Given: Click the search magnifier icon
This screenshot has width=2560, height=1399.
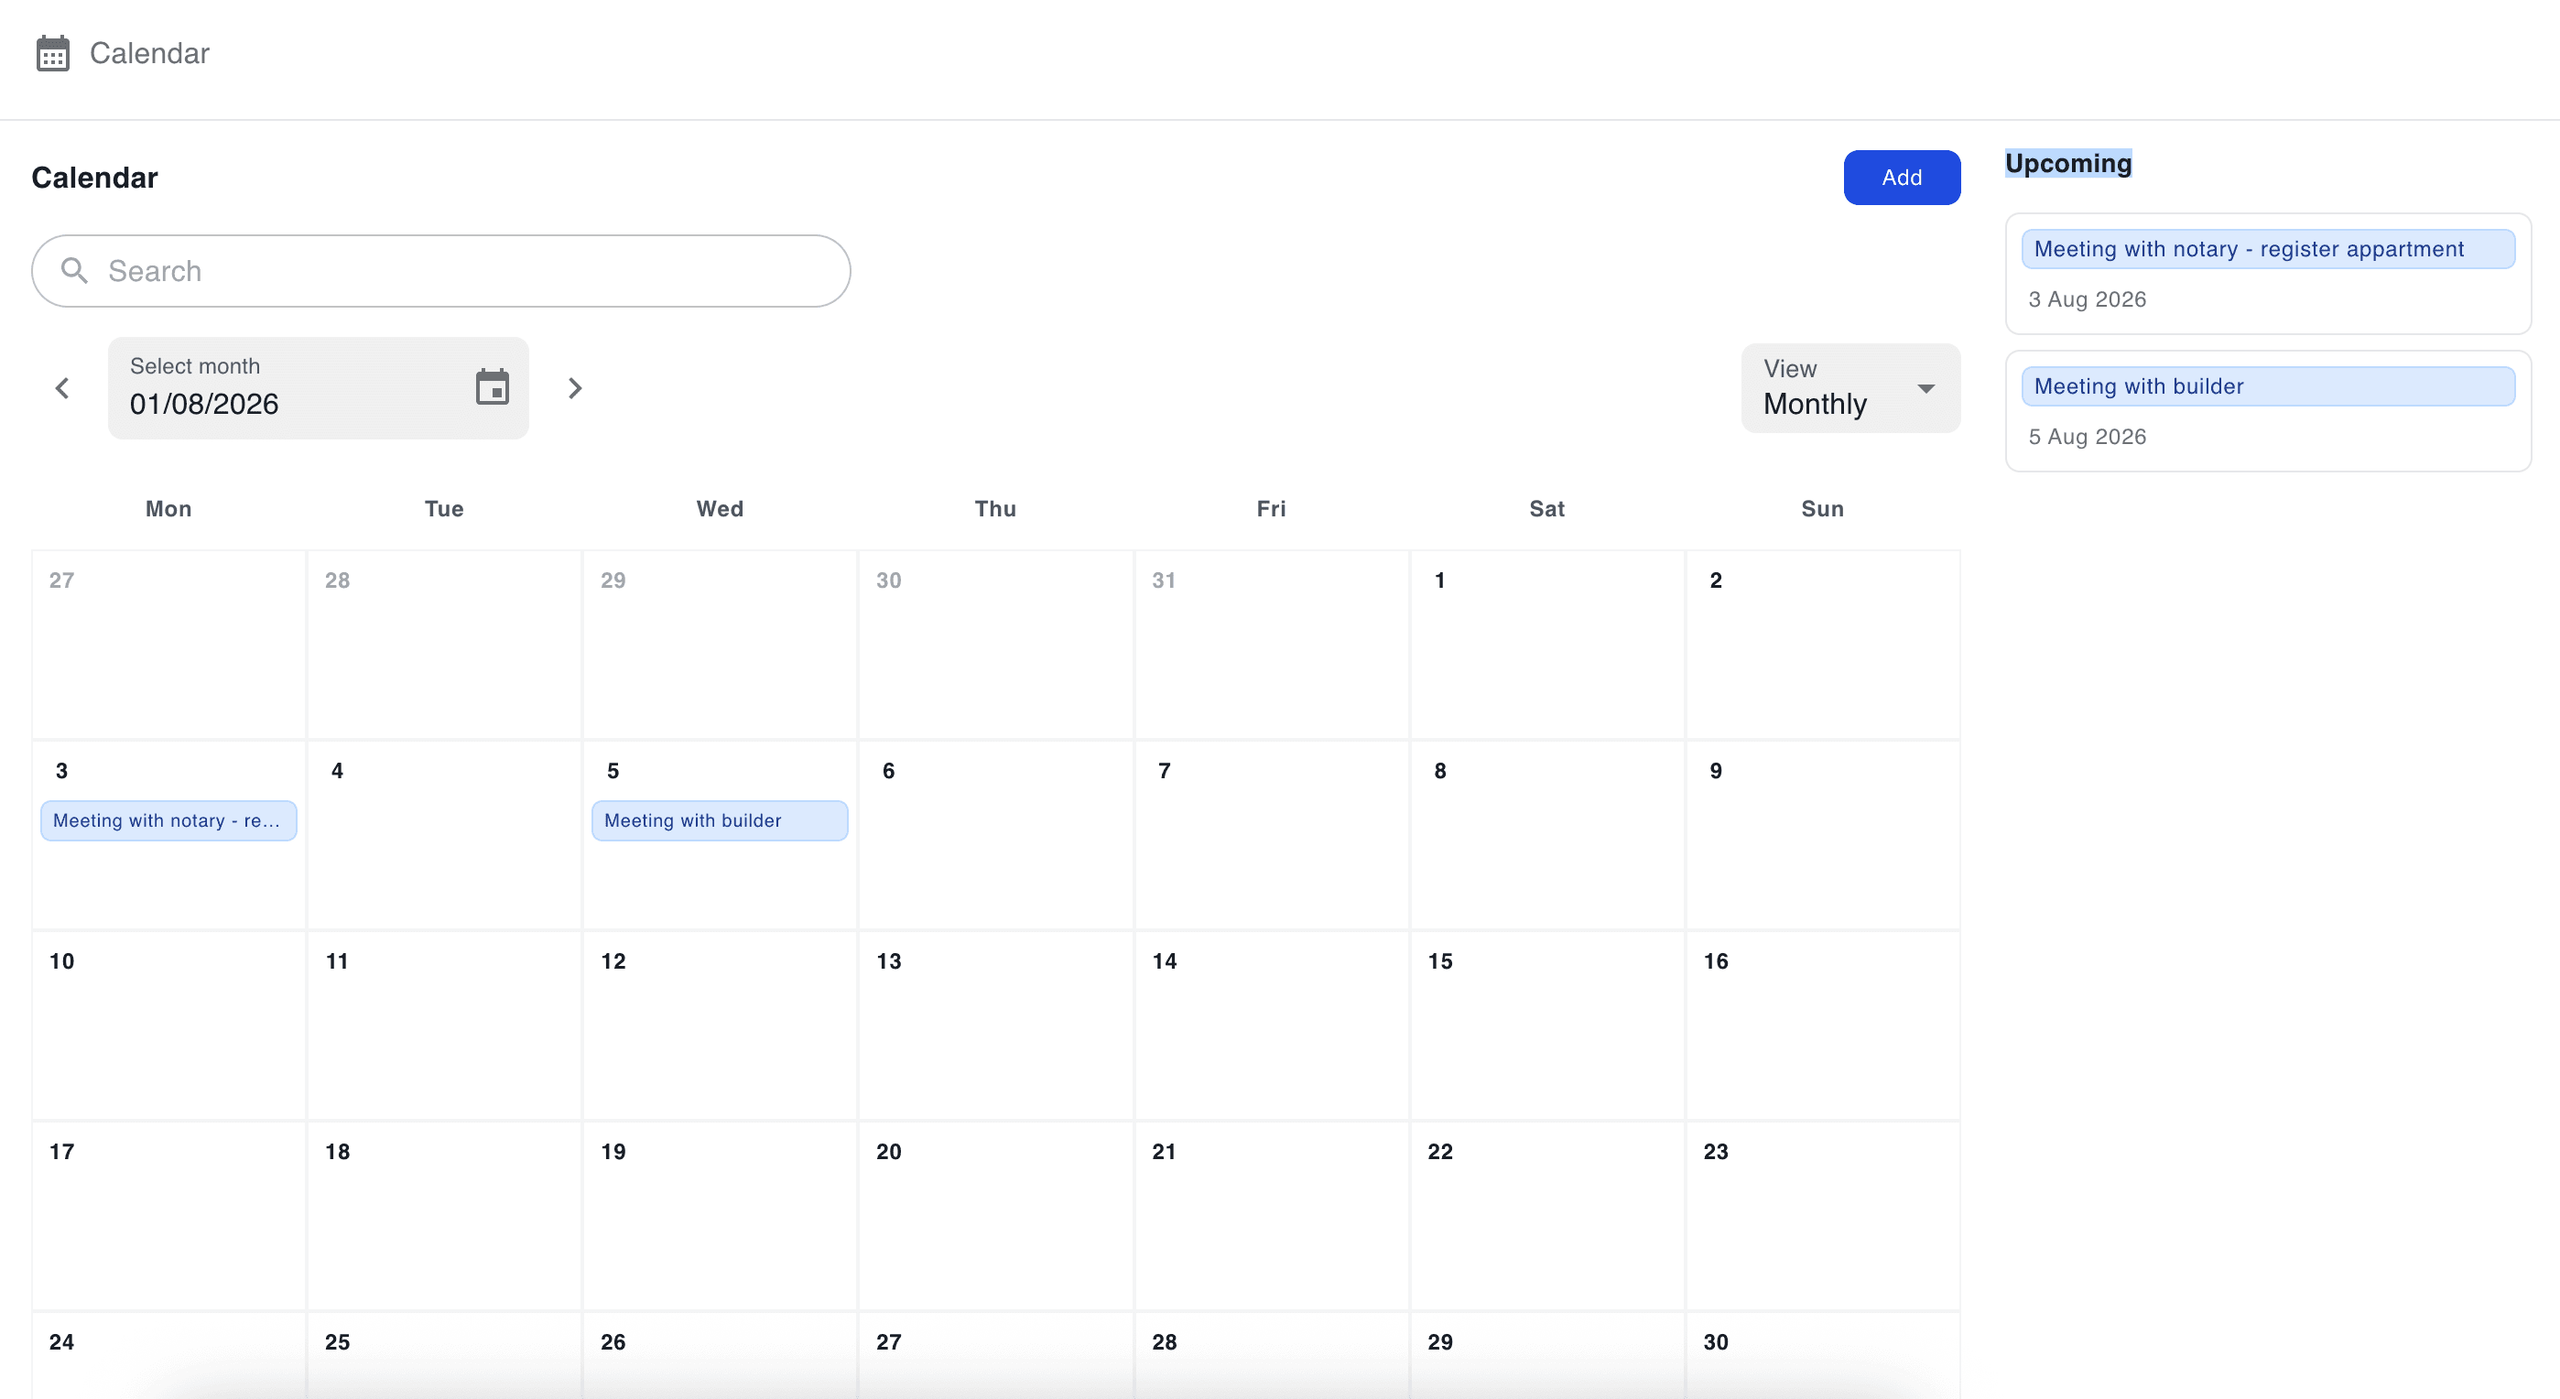Looking at the screenshot, I should [x=74, y=271].
